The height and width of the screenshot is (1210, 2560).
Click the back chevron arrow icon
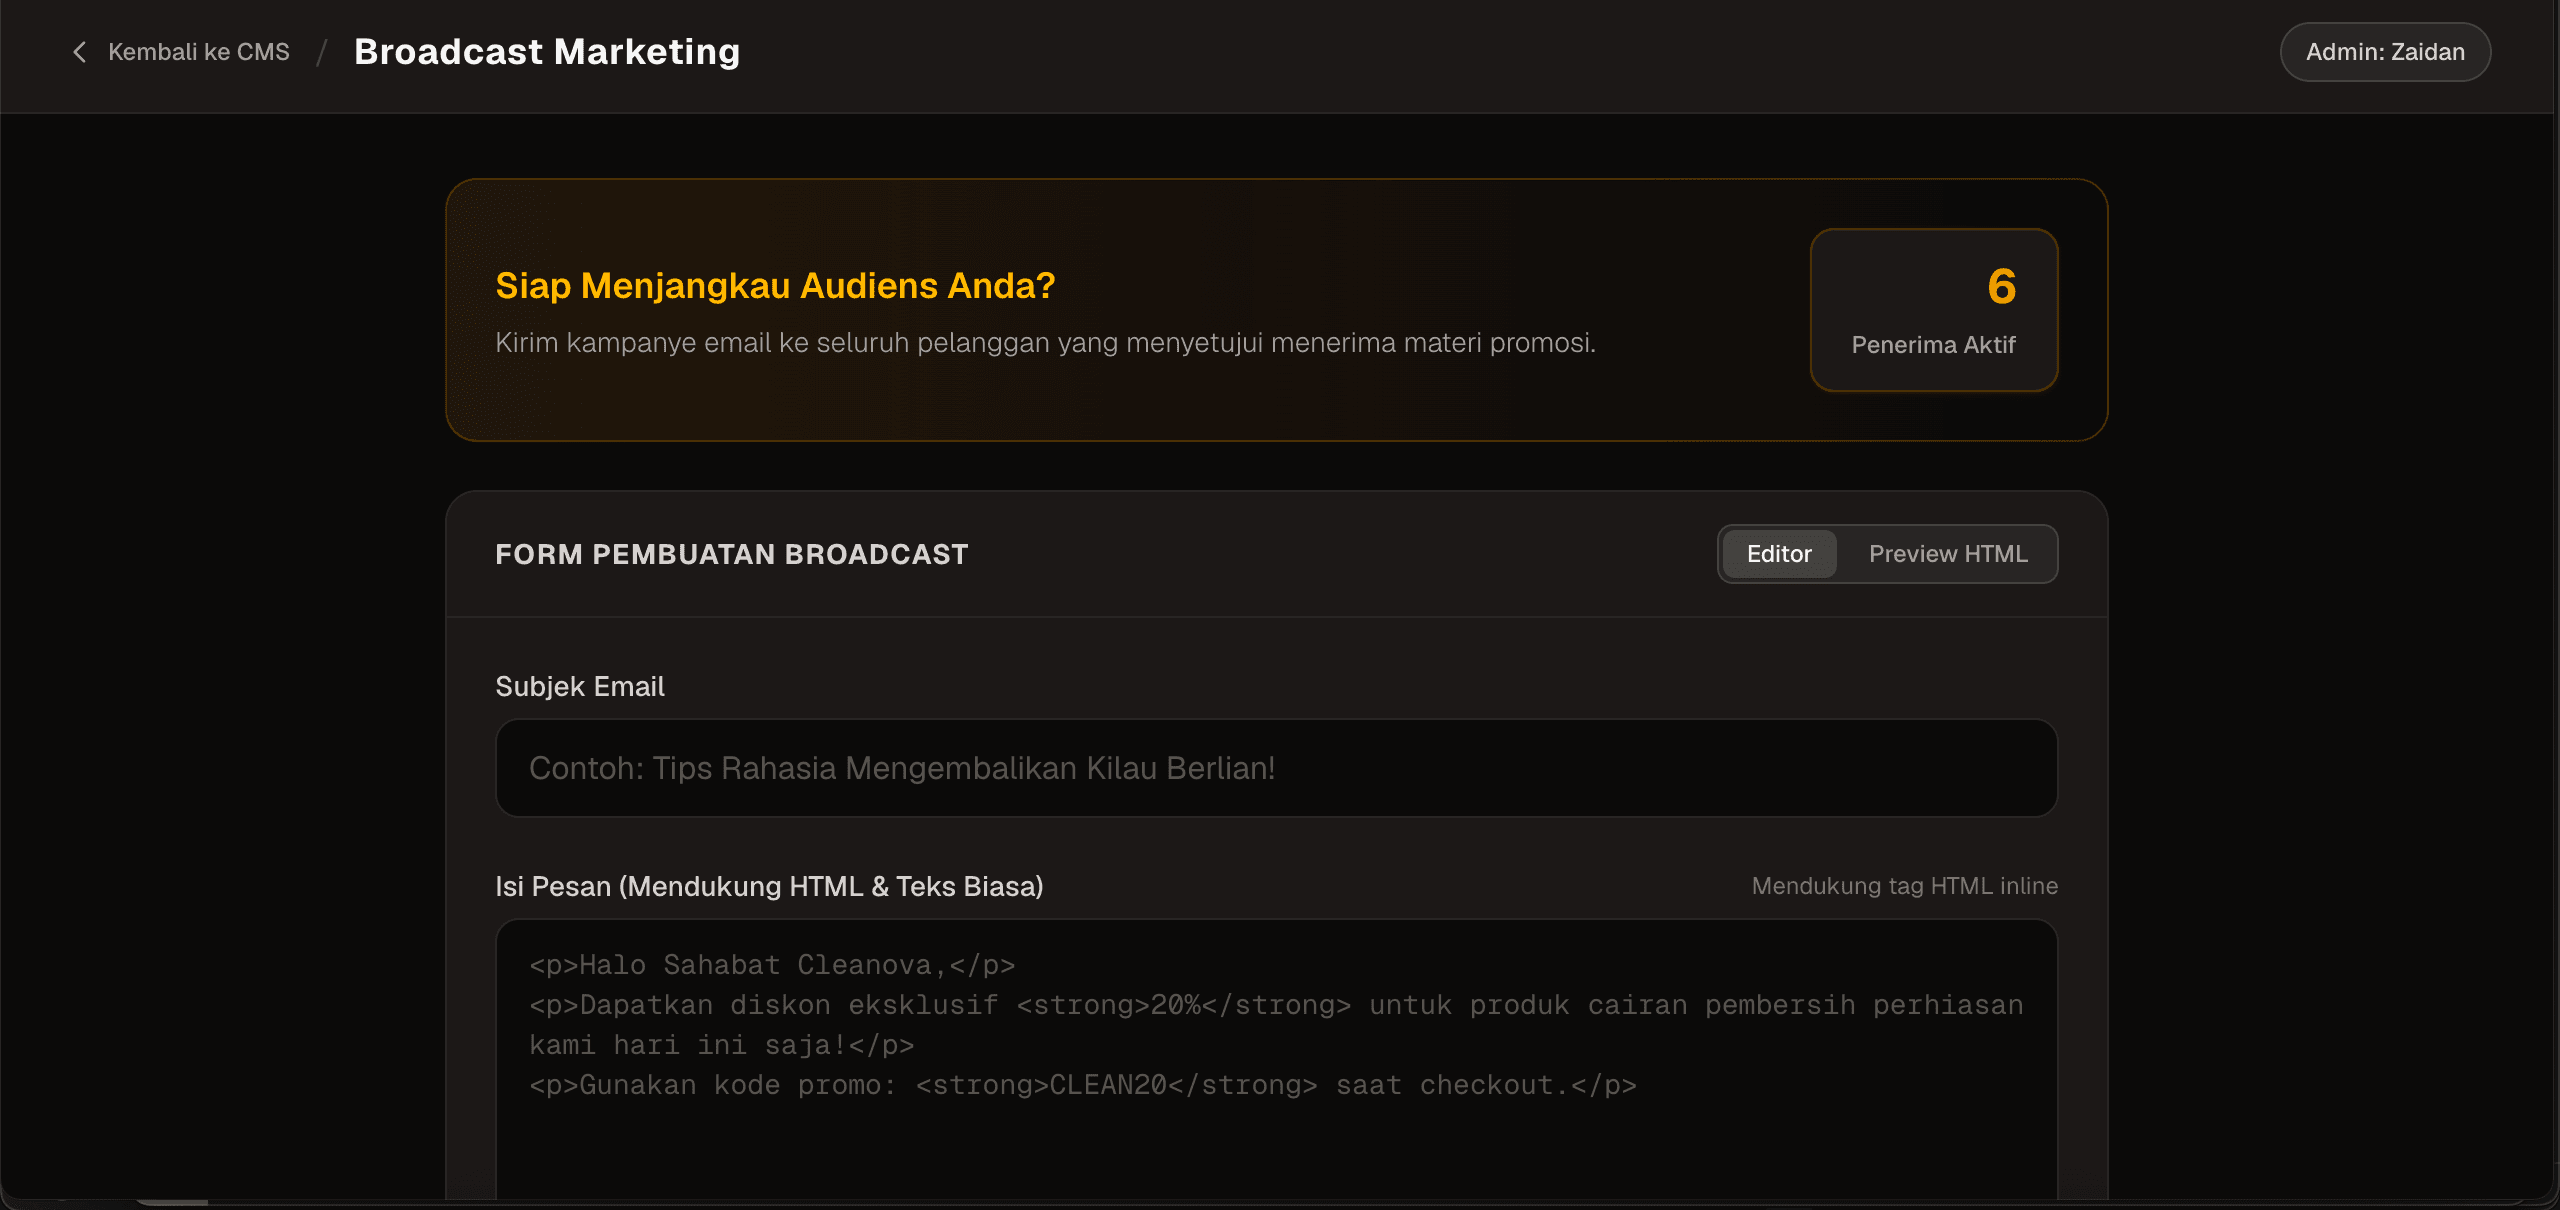tap(80, 52)
